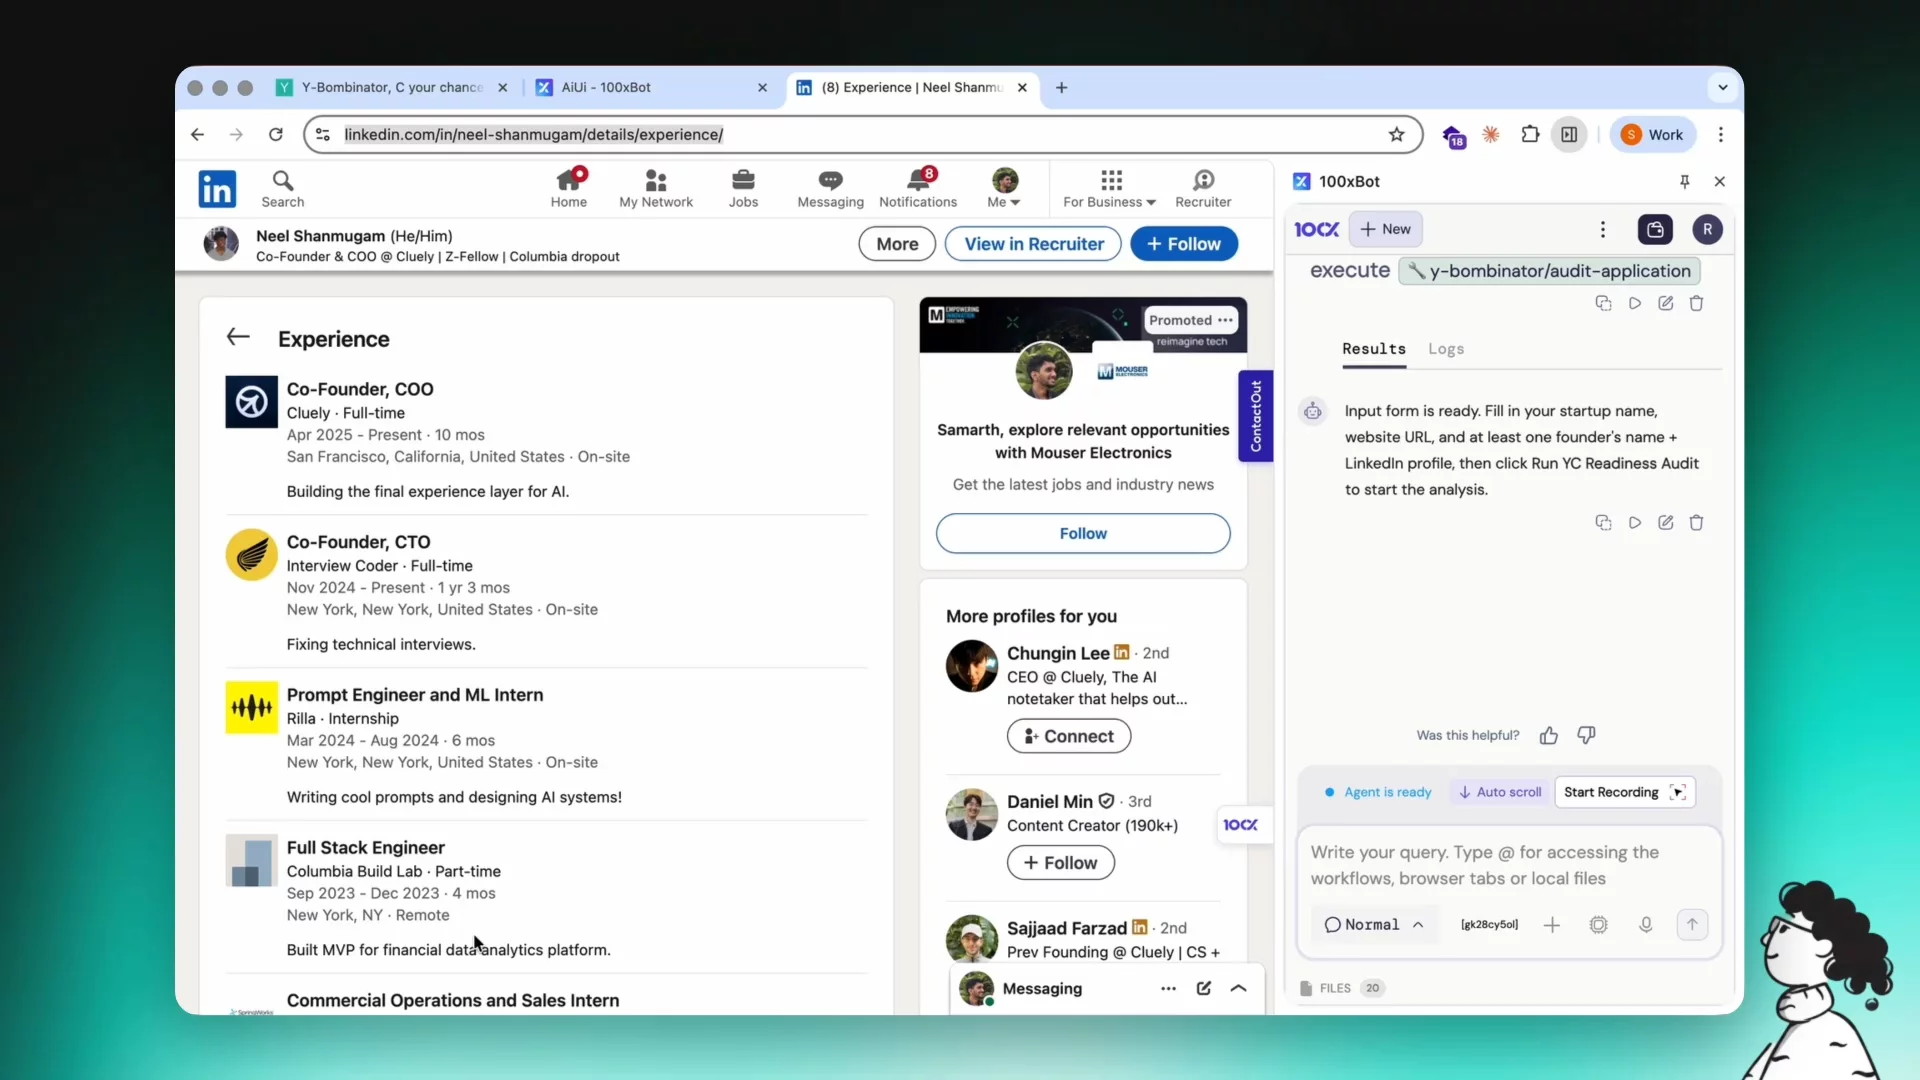Switch to the Logs tab
This screenshot has height=1080, width=1920.
(x=1446, y=349)
